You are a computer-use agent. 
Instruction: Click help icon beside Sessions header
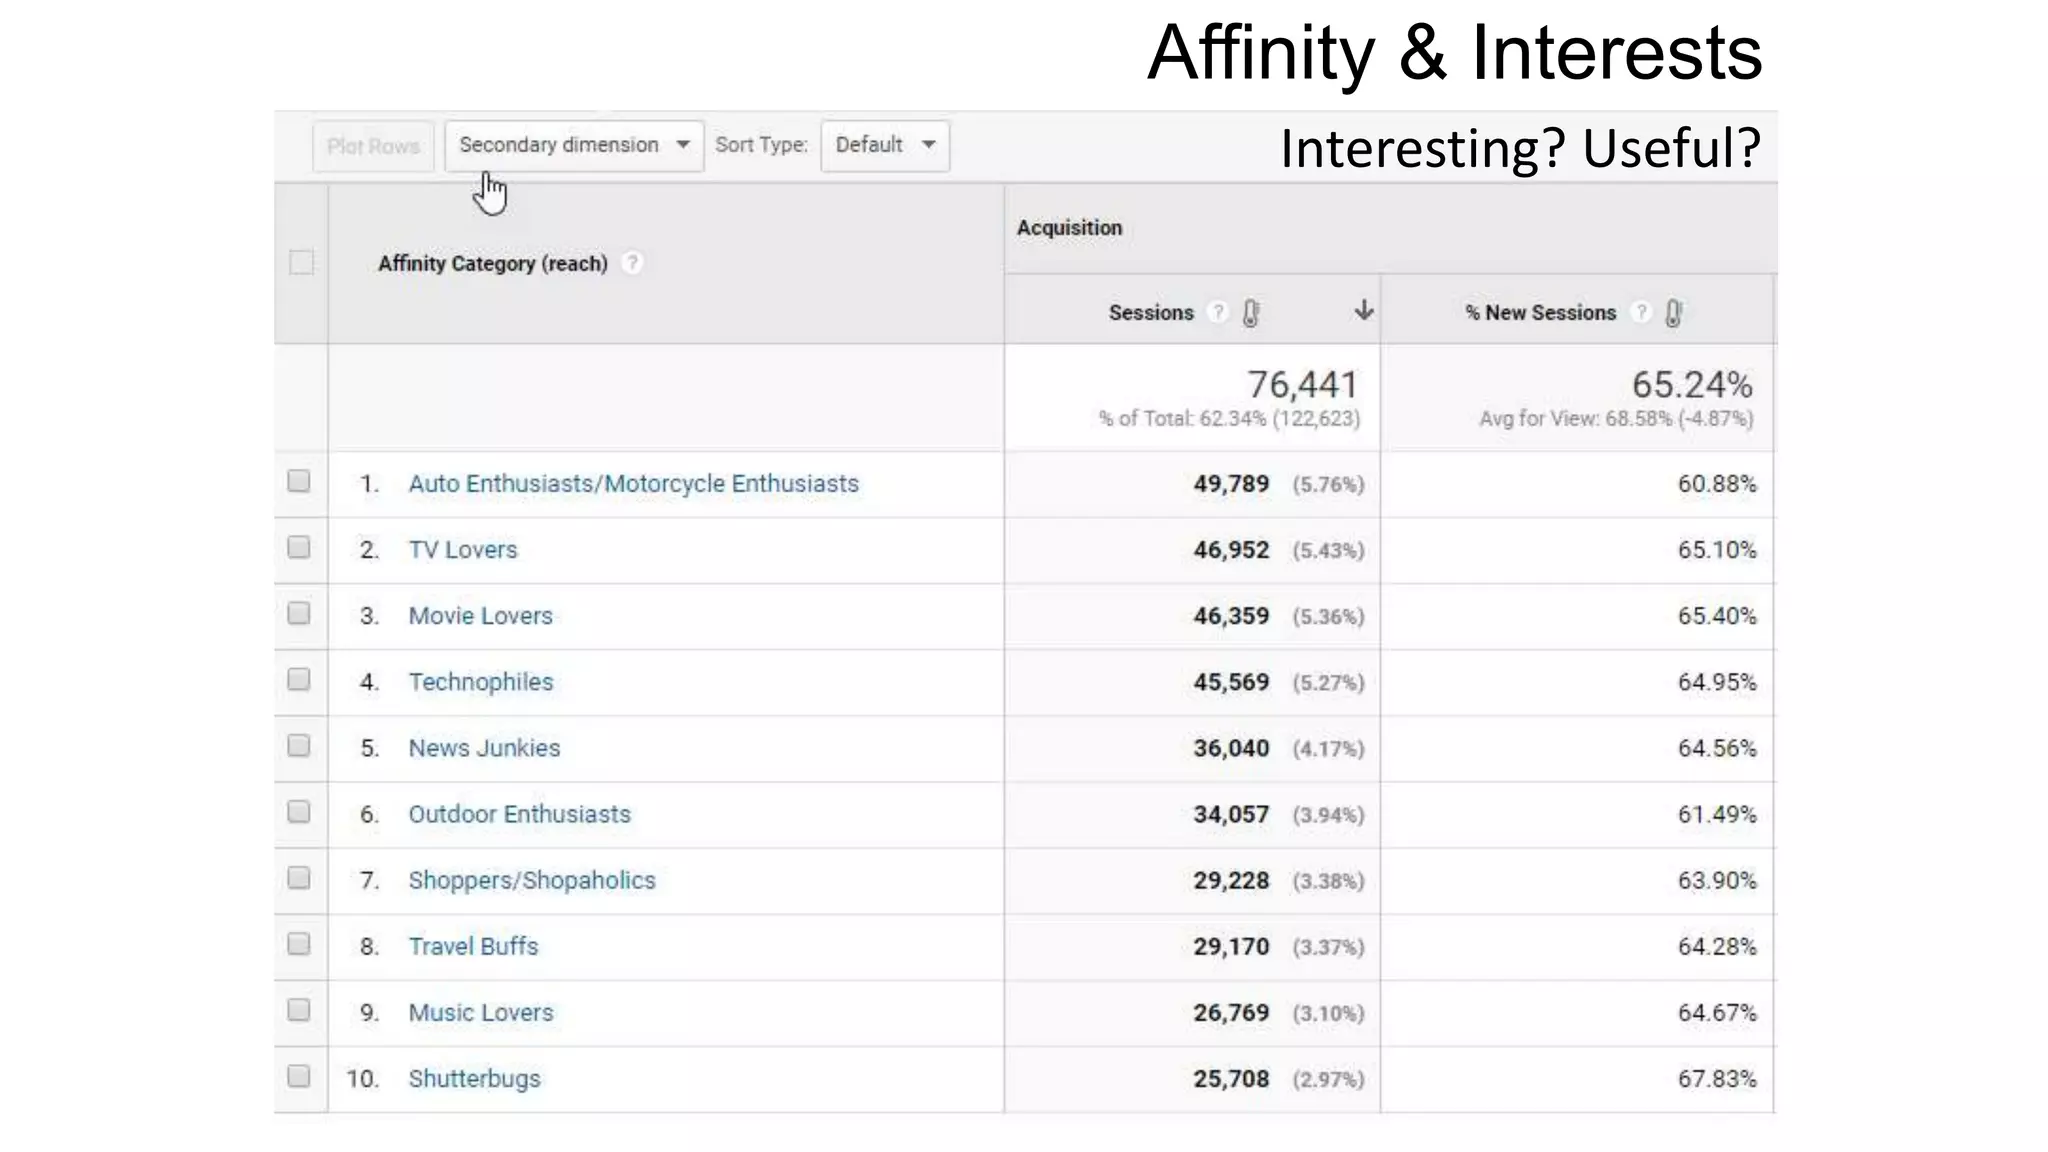[x=1217, y=312]
